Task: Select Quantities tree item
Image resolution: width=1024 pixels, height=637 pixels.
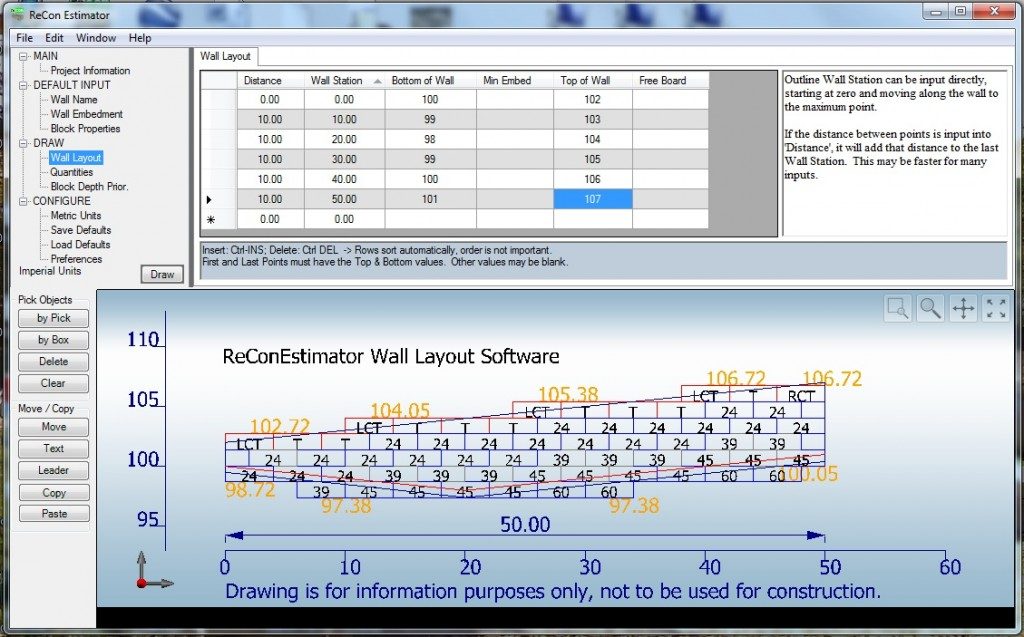Action: (71, 172)
